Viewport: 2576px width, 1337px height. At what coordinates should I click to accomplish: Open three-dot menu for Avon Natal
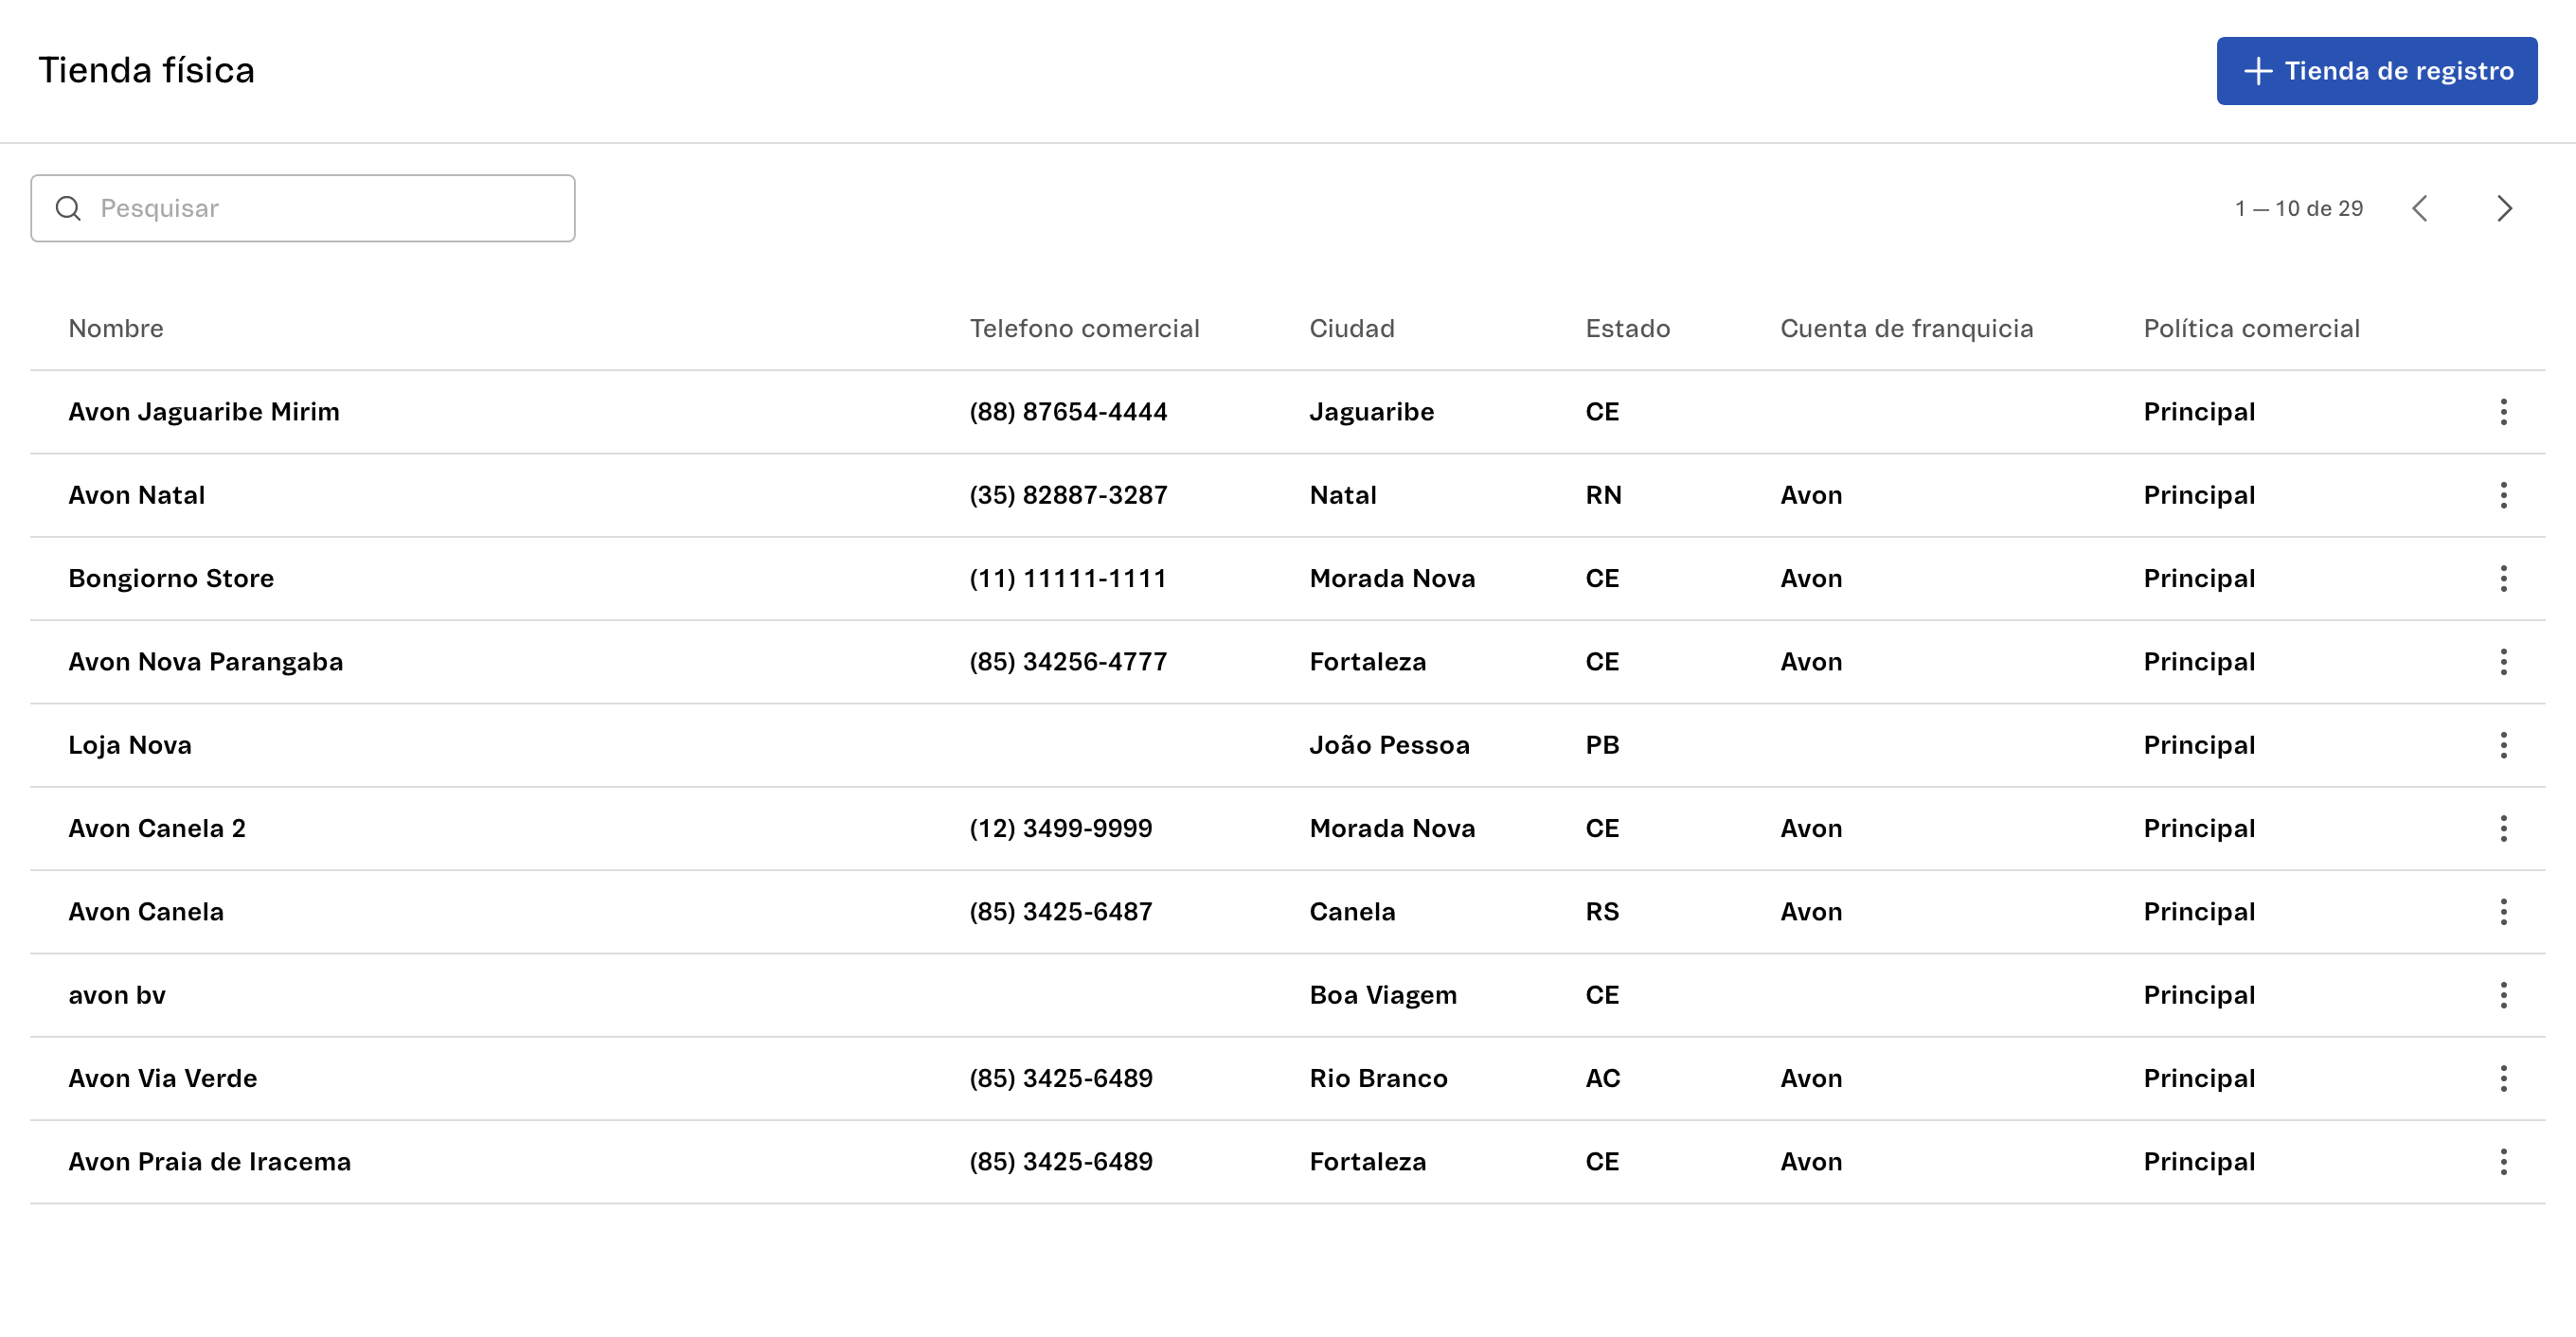click(2503, 495)
